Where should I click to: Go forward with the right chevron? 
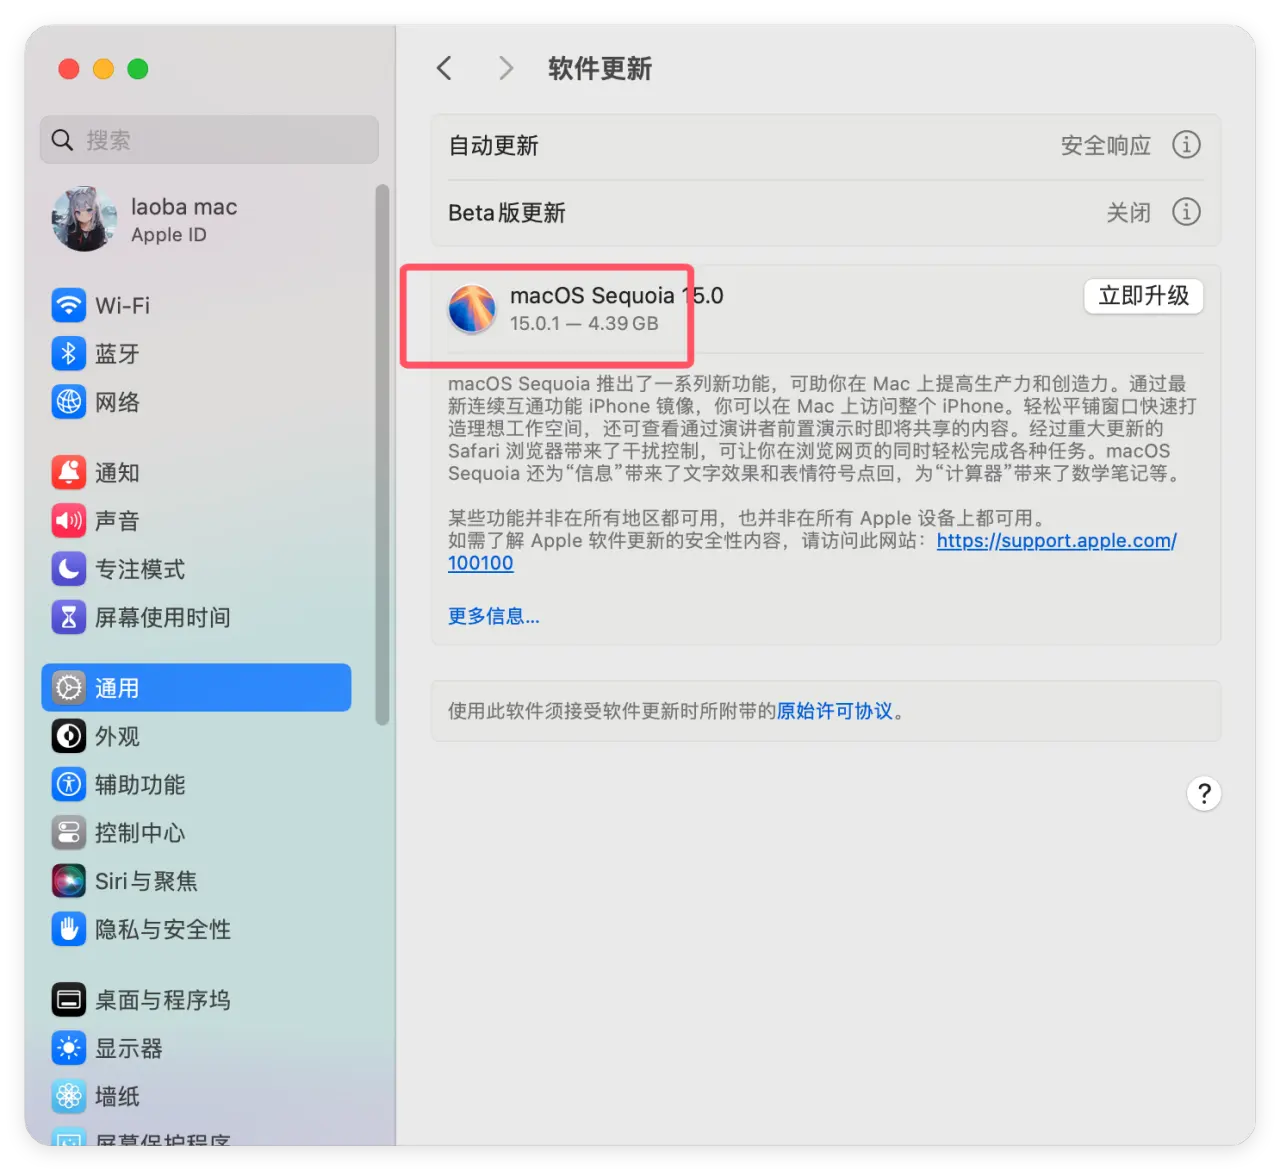coord(506,68)
